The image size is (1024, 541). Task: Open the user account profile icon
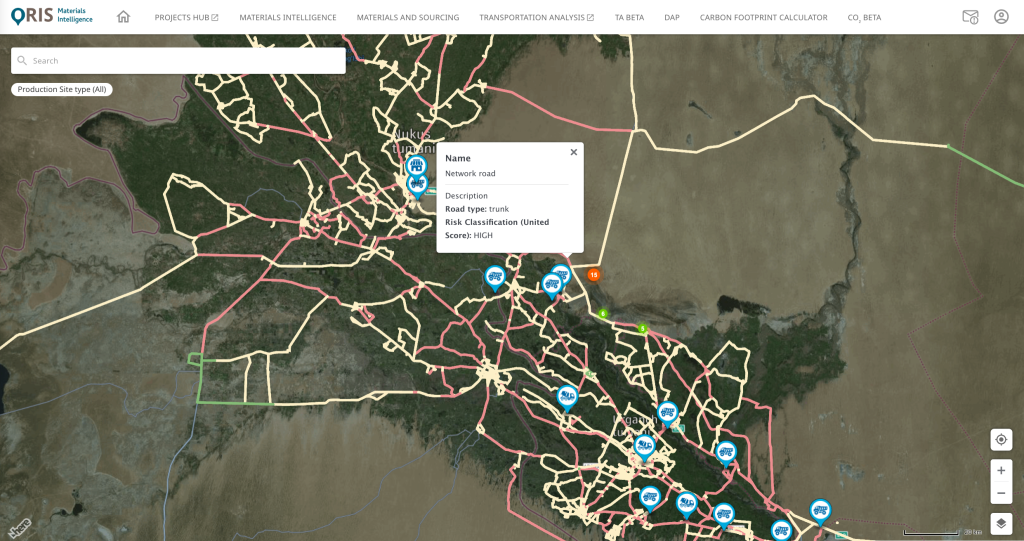pyautogui.click(x=1001, y=17)
